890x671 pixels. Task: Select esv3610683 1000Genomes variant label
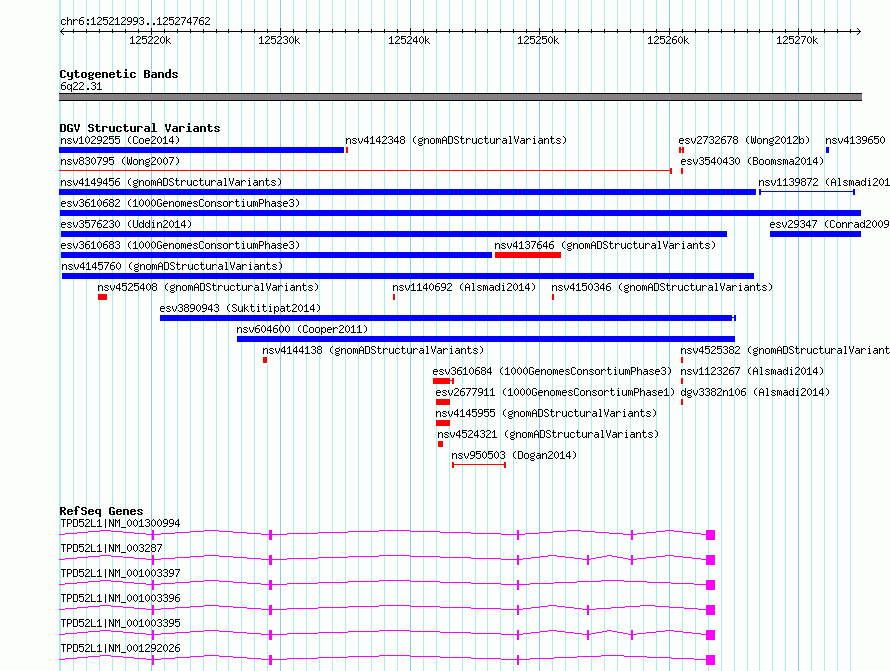[x=180, y=245]
